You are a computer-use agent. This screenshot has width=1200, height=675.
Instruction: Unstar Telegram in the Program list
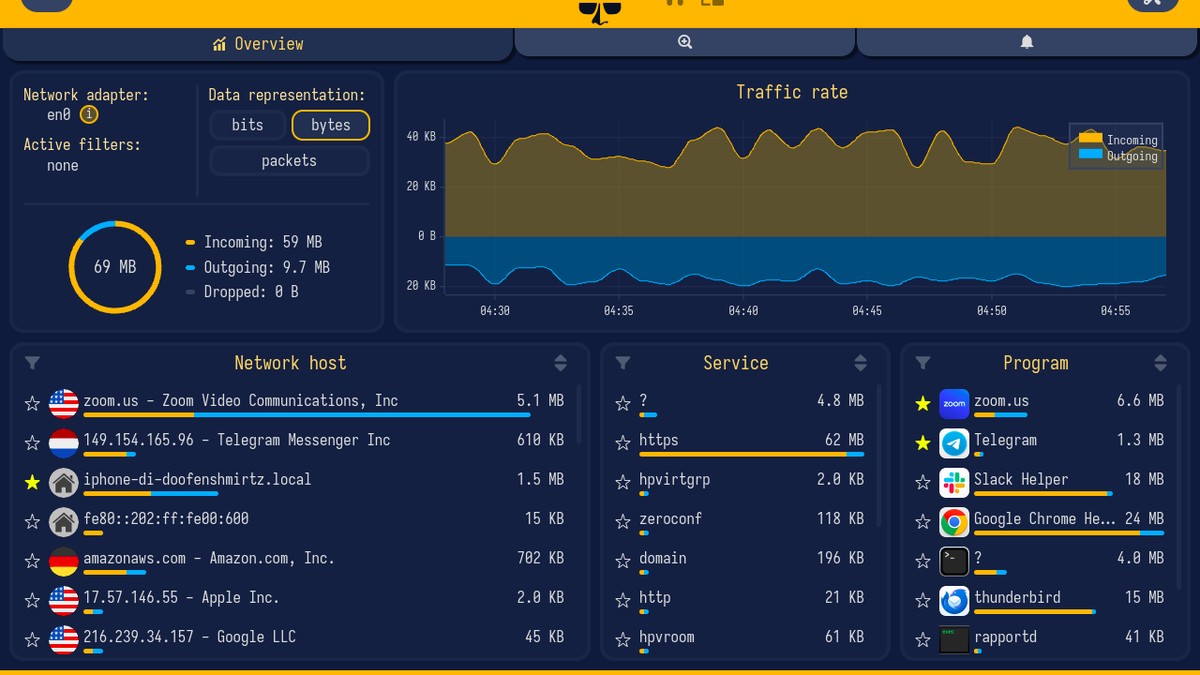923,443
